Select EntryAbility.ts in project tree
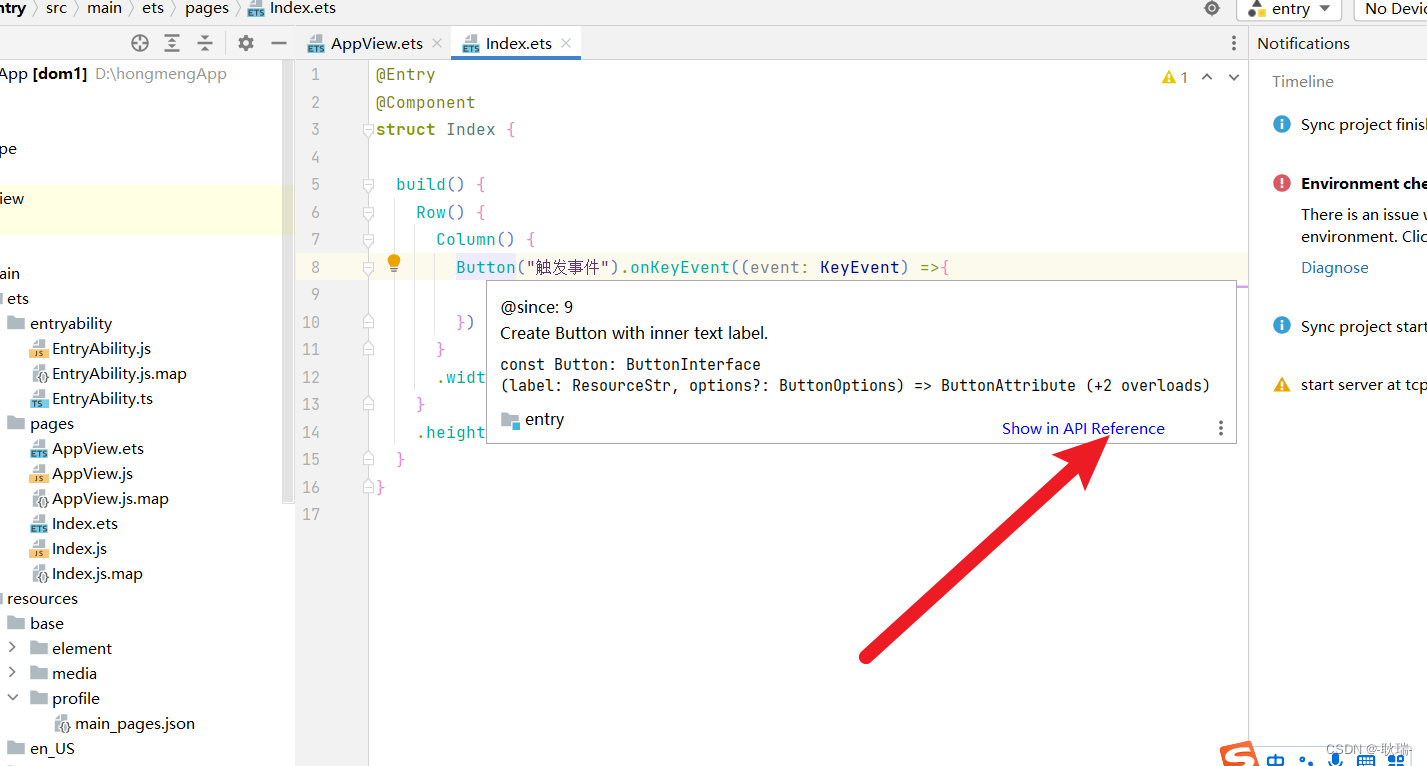The height and width of the screenshot is (766, 1427). pyautogui.click(x=102, y=398)
